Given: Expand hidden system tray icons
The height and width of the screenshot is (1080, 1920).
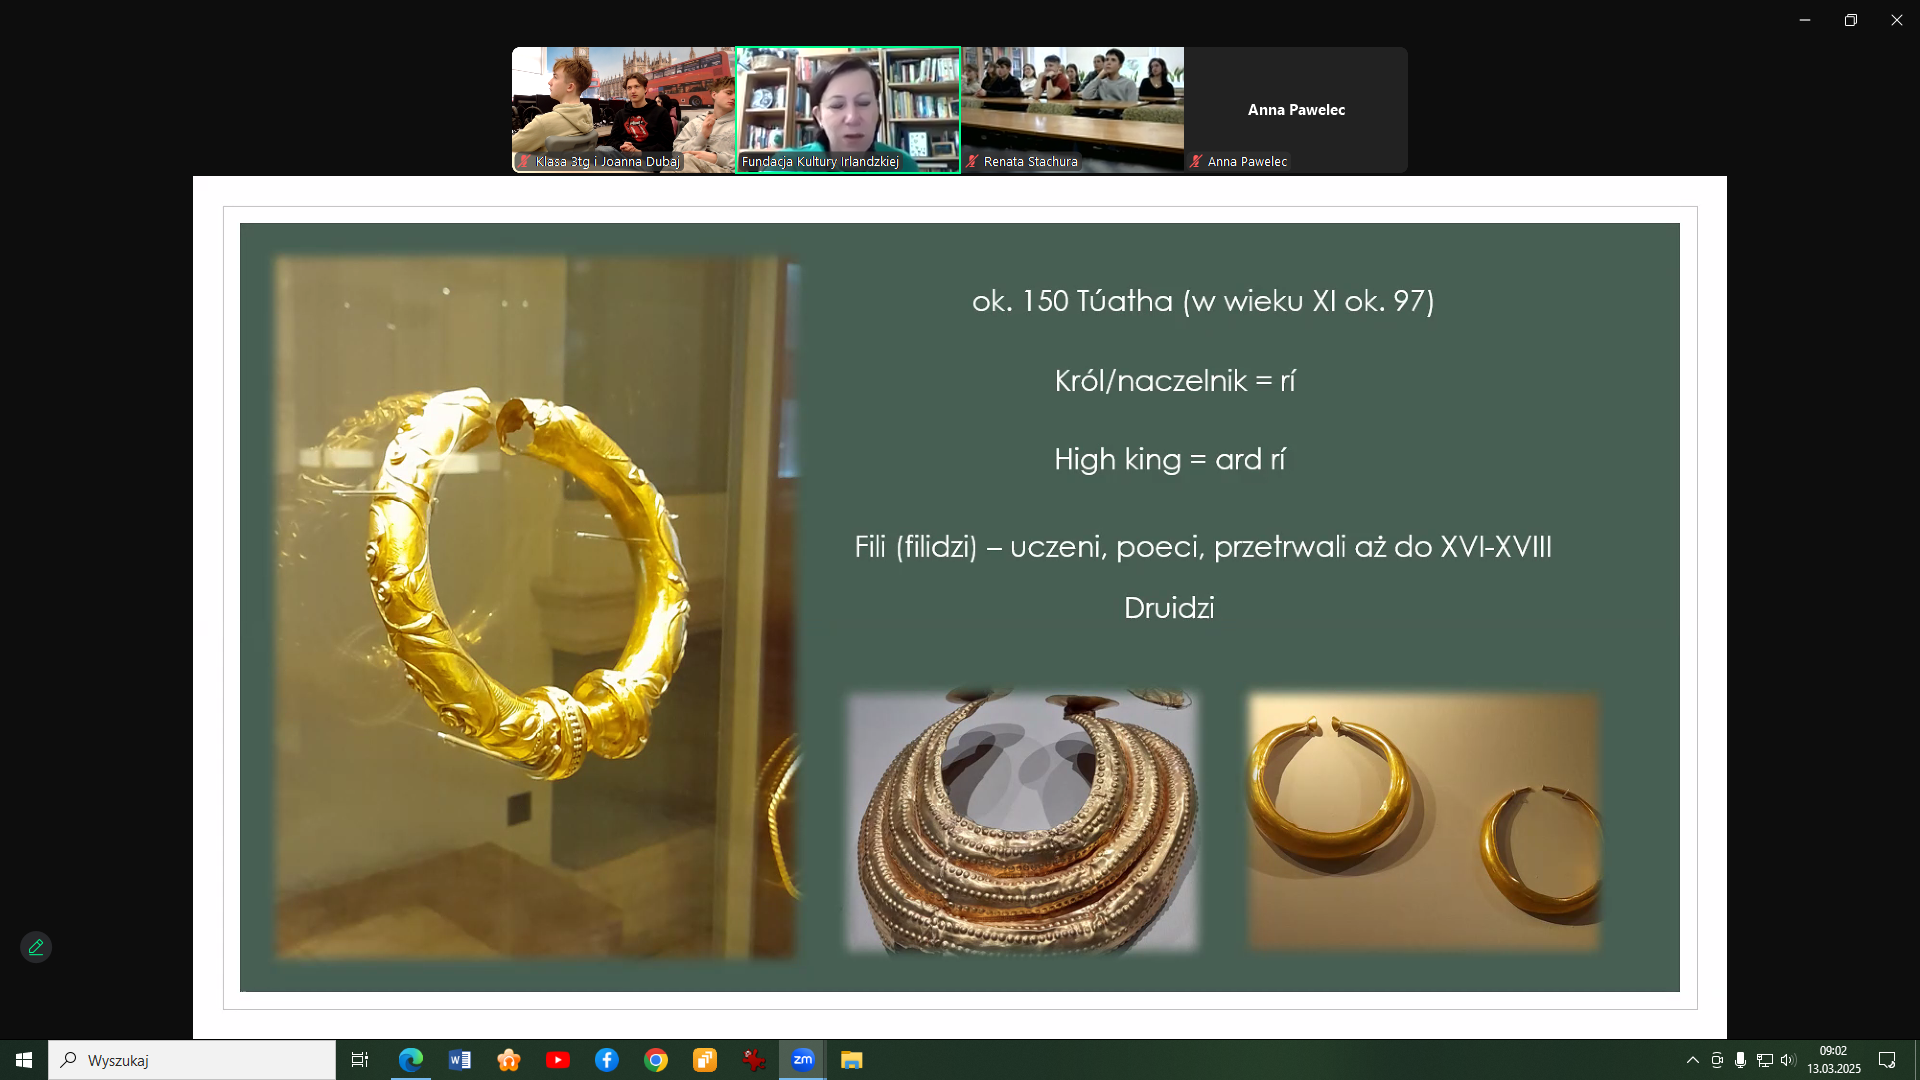Looking at the screenshot, I should click(1692, 1060).
